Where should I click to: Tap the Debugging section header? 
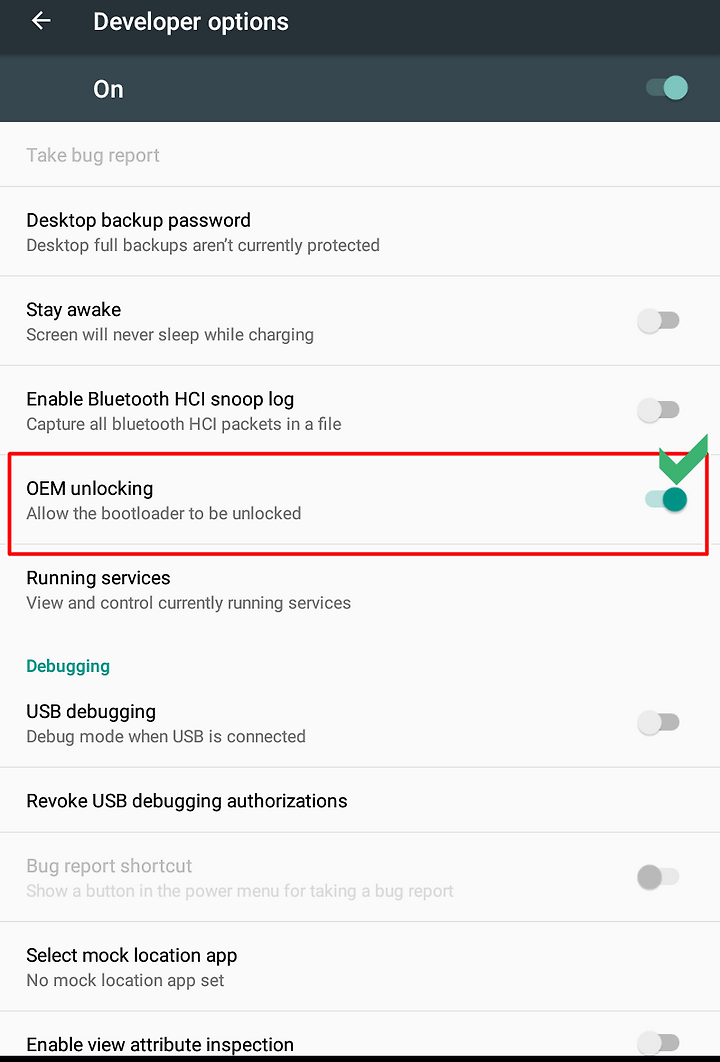tap(68, 666)
